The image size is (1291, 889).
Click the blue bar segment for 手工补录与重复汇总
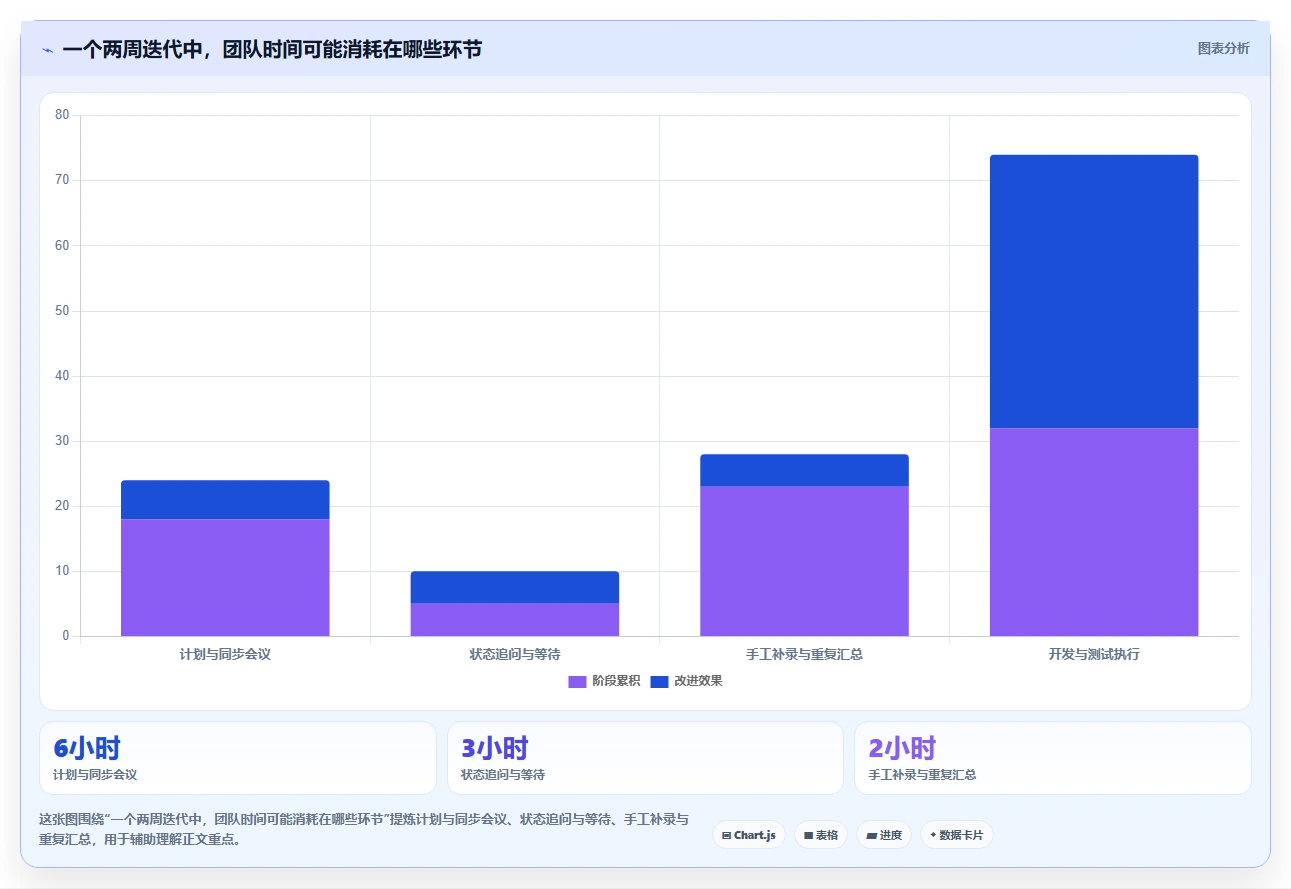pyautogui.click(x=804, y=470)
